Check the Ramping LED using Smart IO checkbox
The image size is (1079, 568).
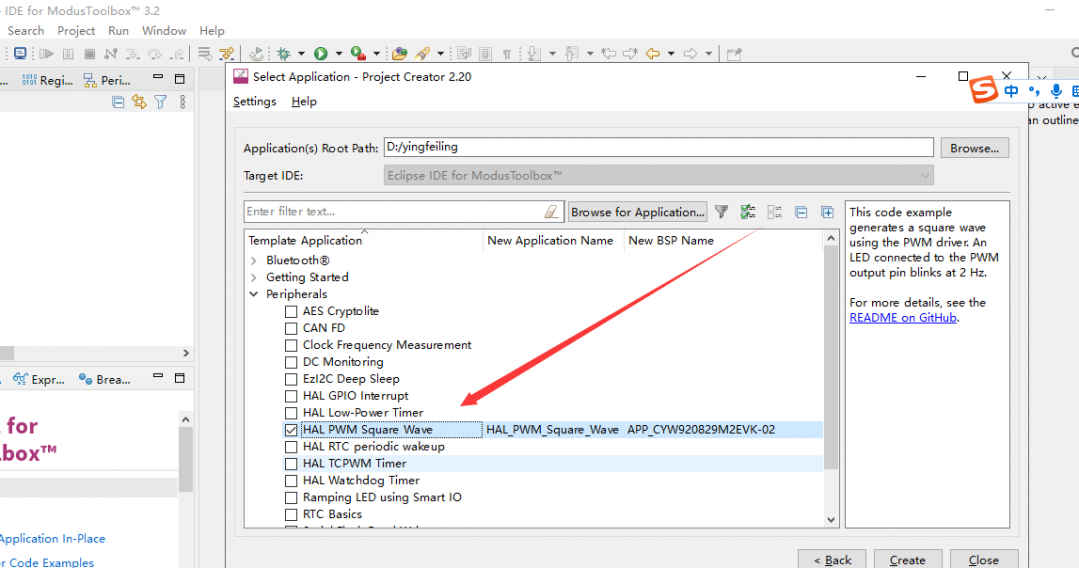[291, 498]
